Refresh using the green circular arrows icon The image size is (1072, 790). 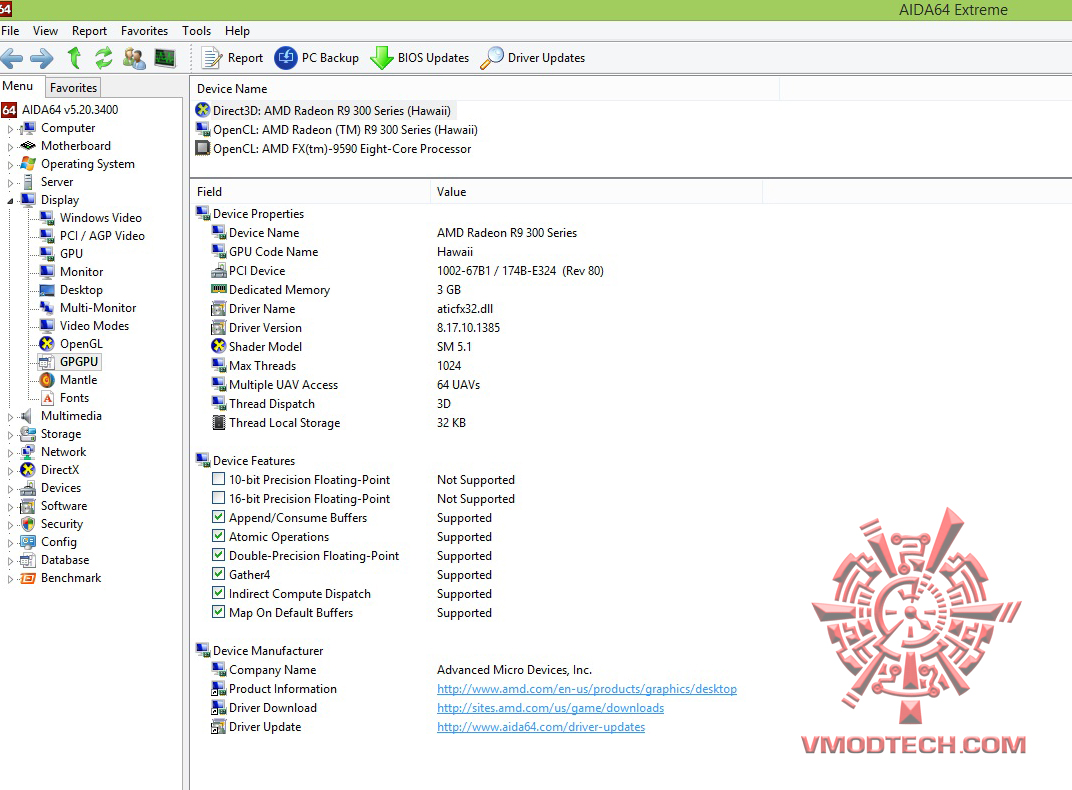pyautogui.click(x=104, y=58)
